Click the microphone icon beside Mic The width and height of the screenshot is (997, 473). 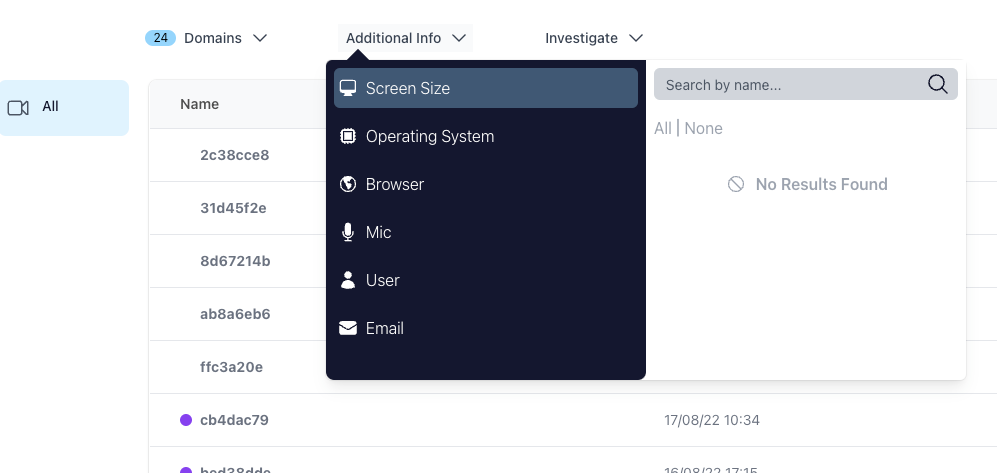348,232
